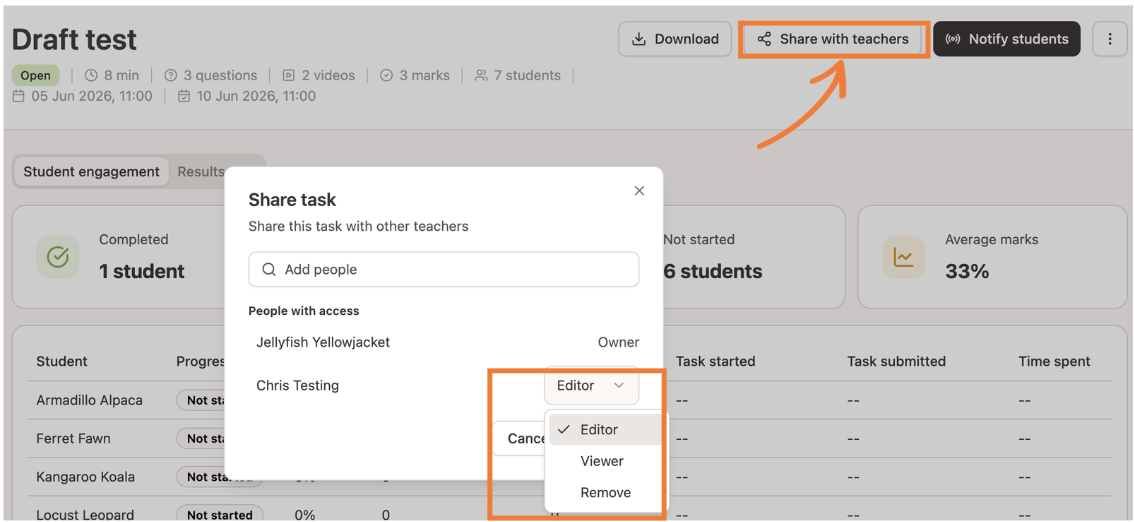Click the Task submitted column header

(x=896, y=361)
